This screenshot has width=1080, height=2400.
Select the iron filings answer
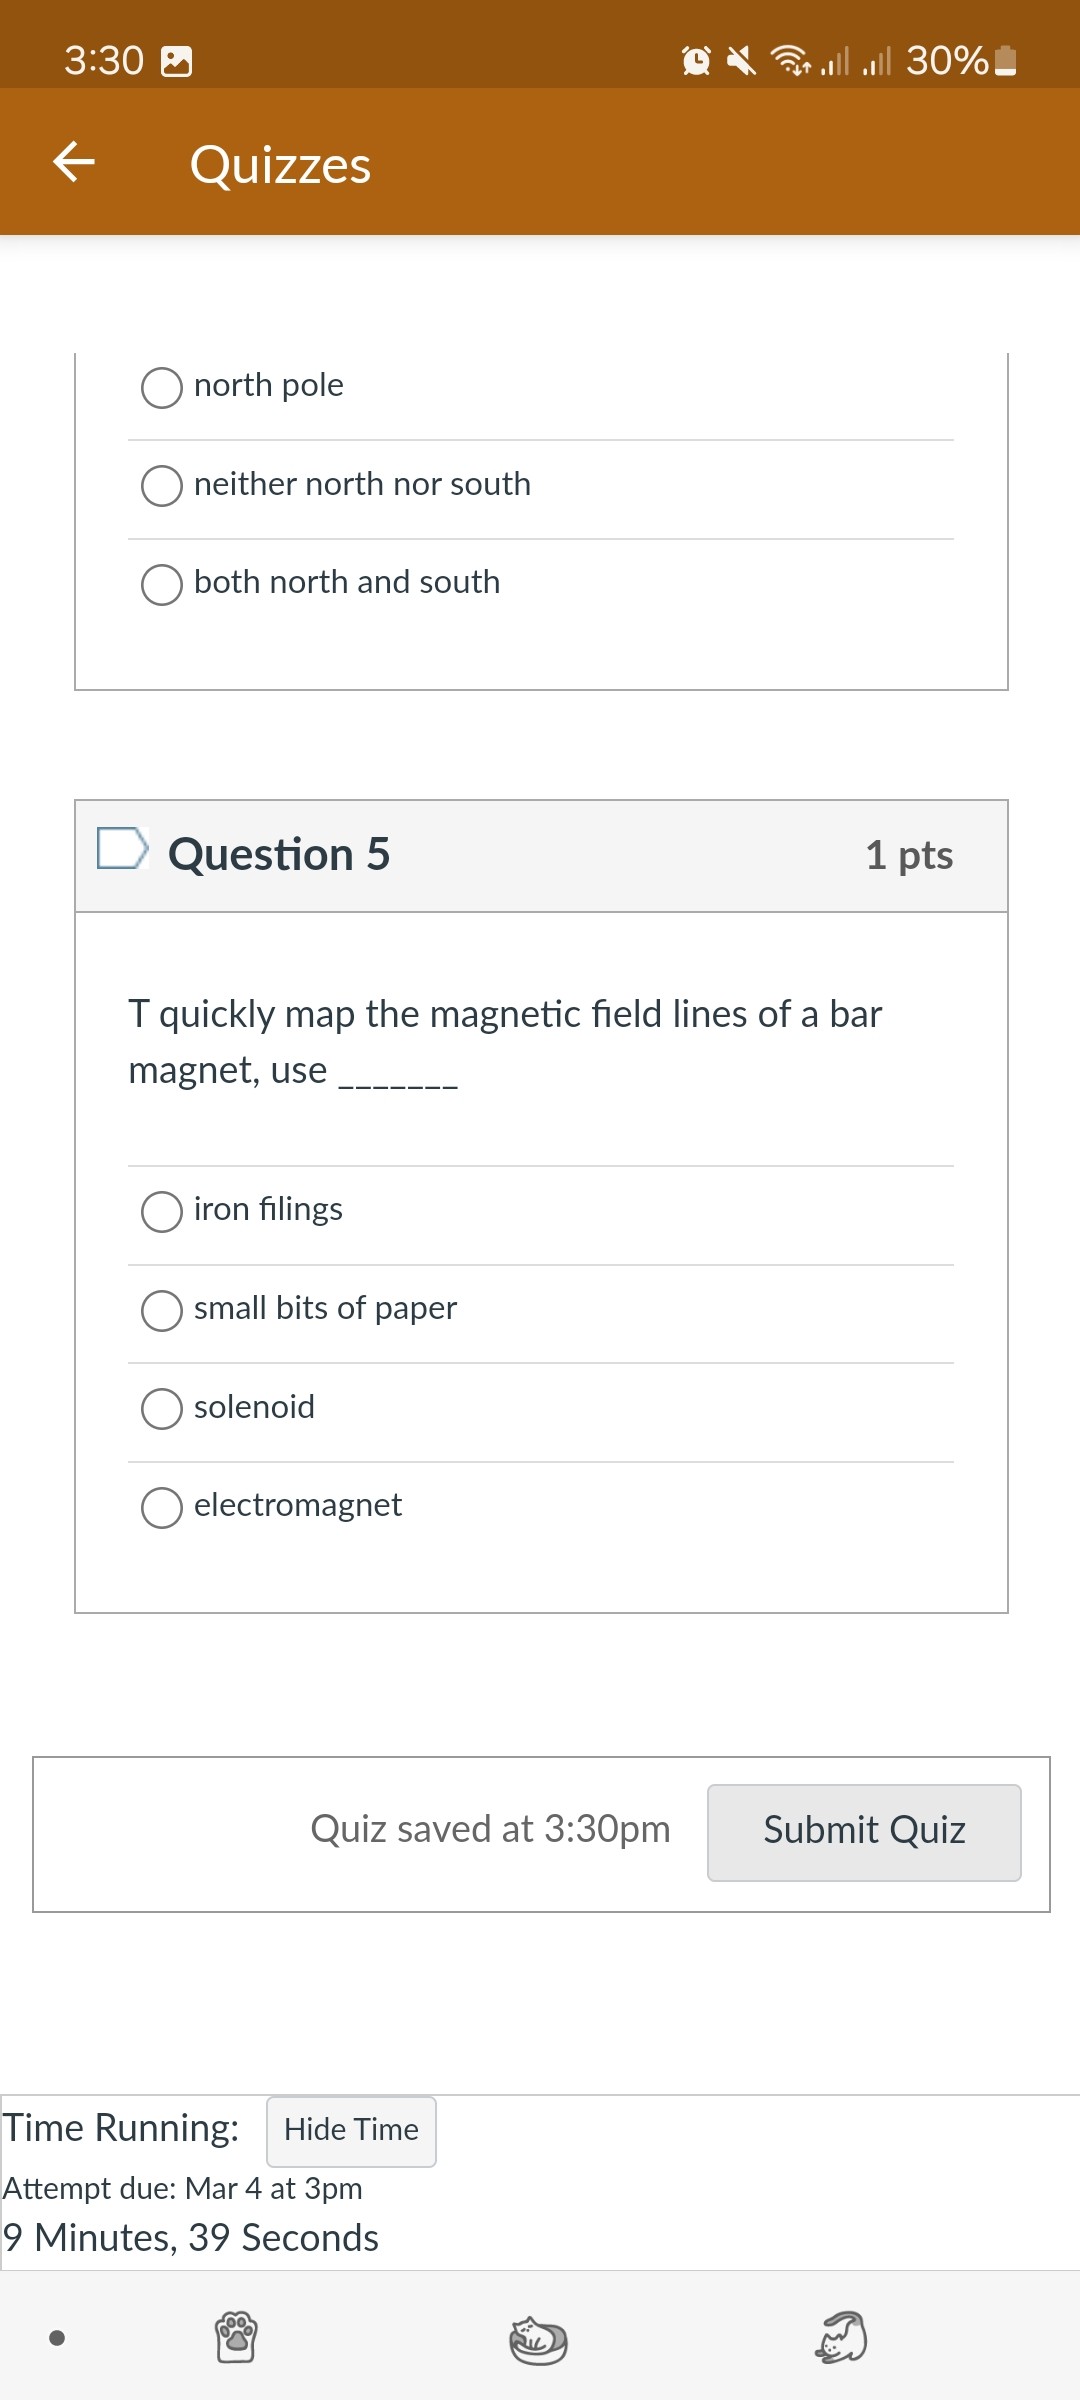162,1212
